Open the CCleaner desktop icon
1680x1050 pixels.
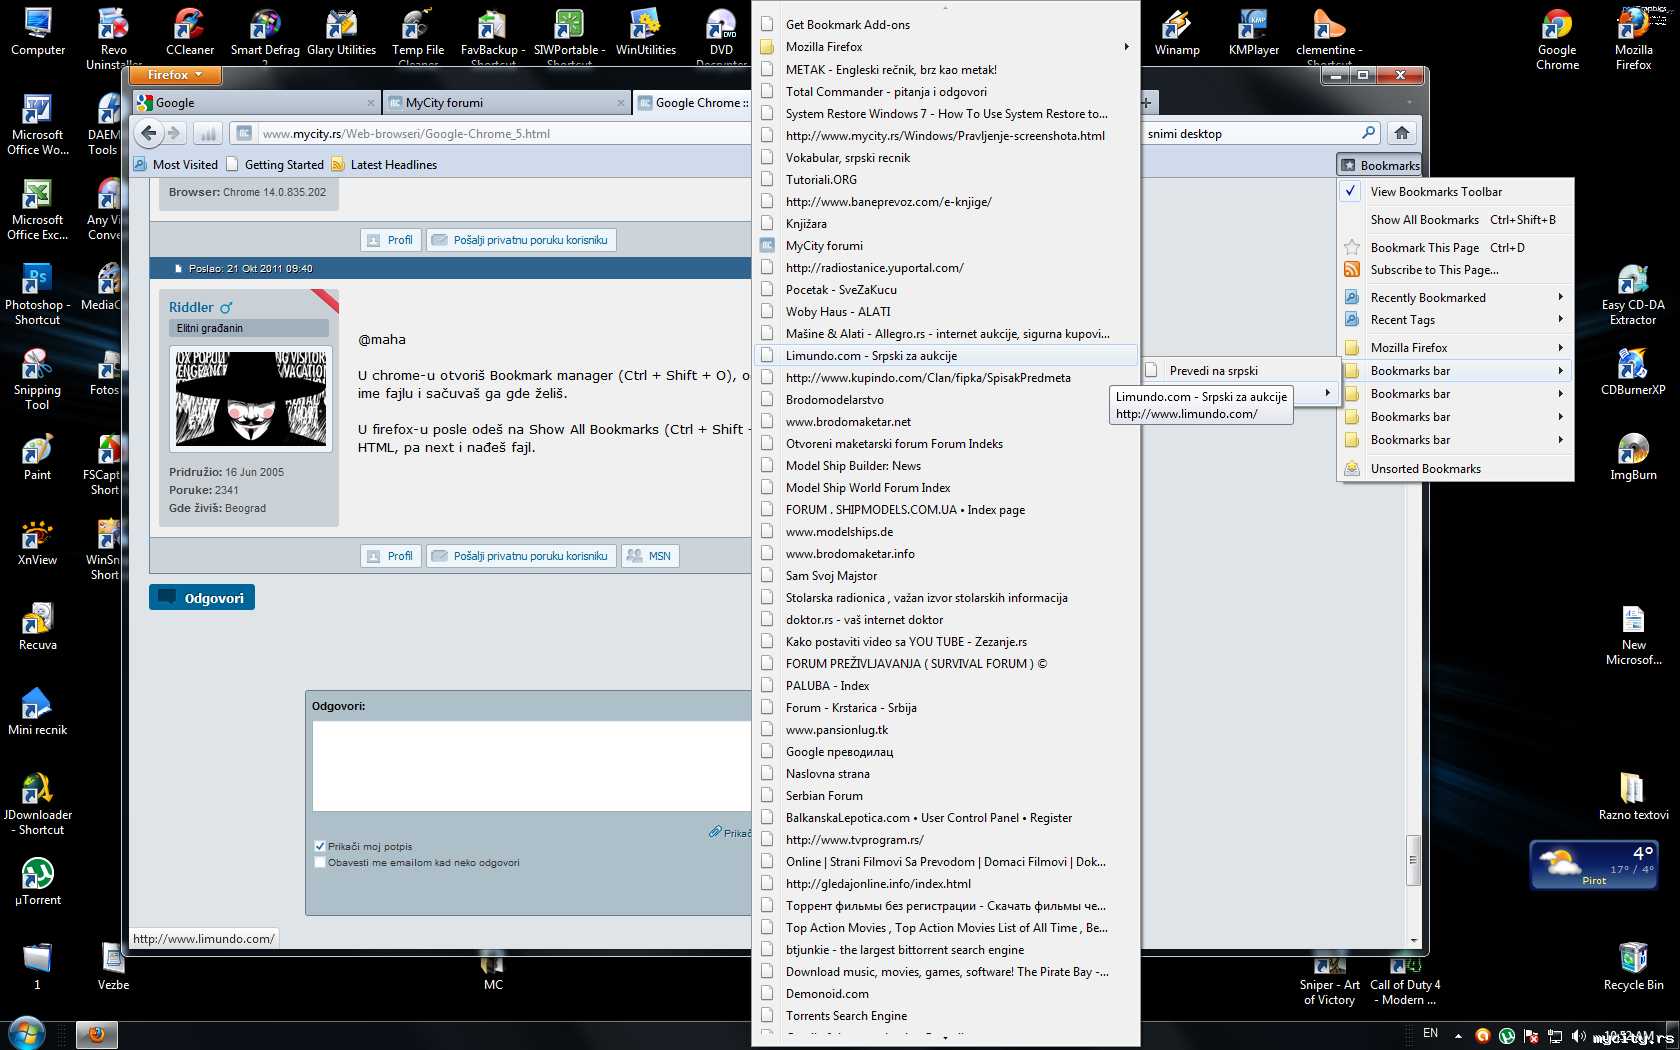pyautogui.click(x=190, y=32)
